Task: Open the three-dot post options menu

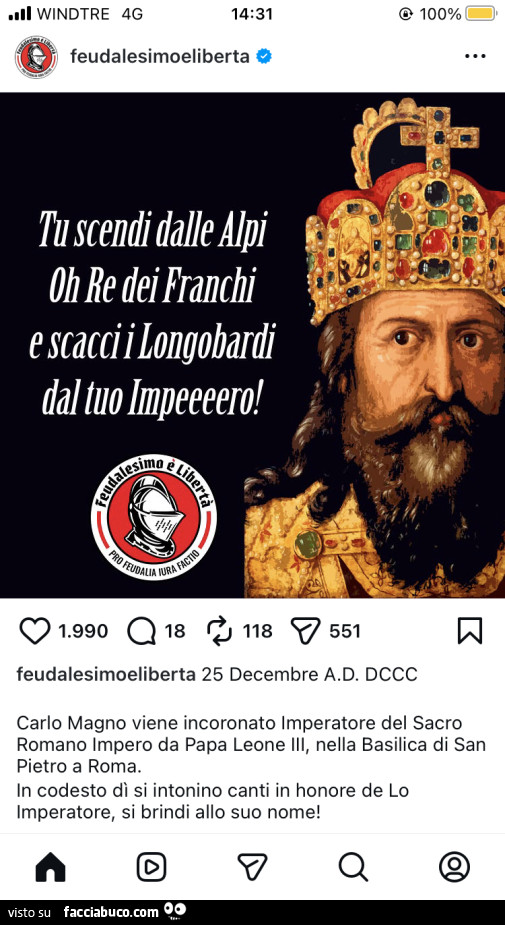Action: click(x=475, y=57)
